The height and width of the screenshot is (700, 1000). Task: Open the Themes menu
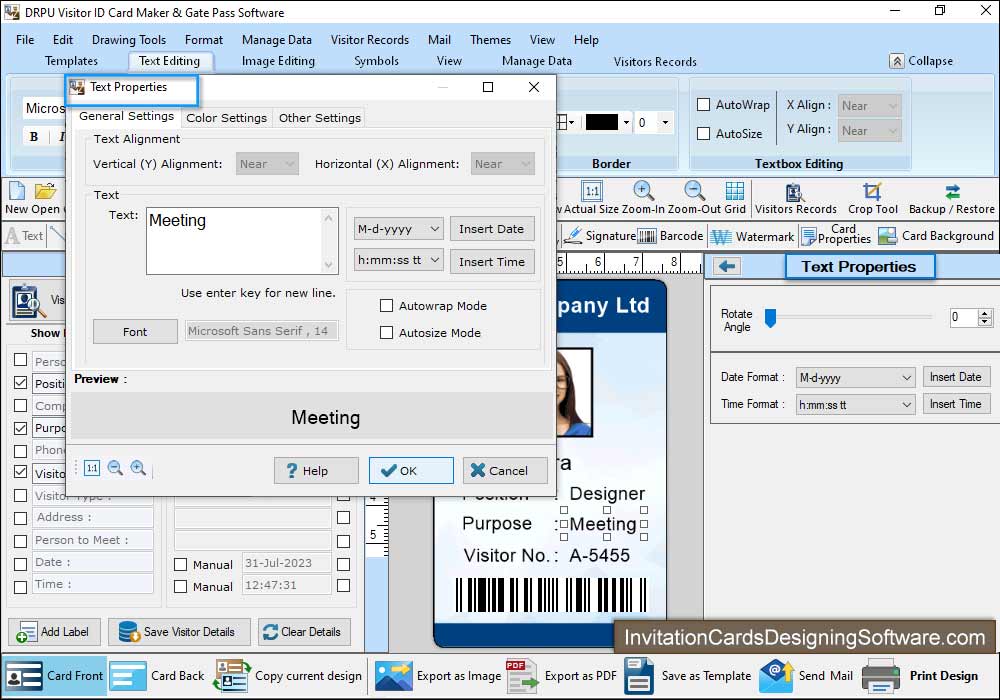pyautogui.click(x=490, y=40)
